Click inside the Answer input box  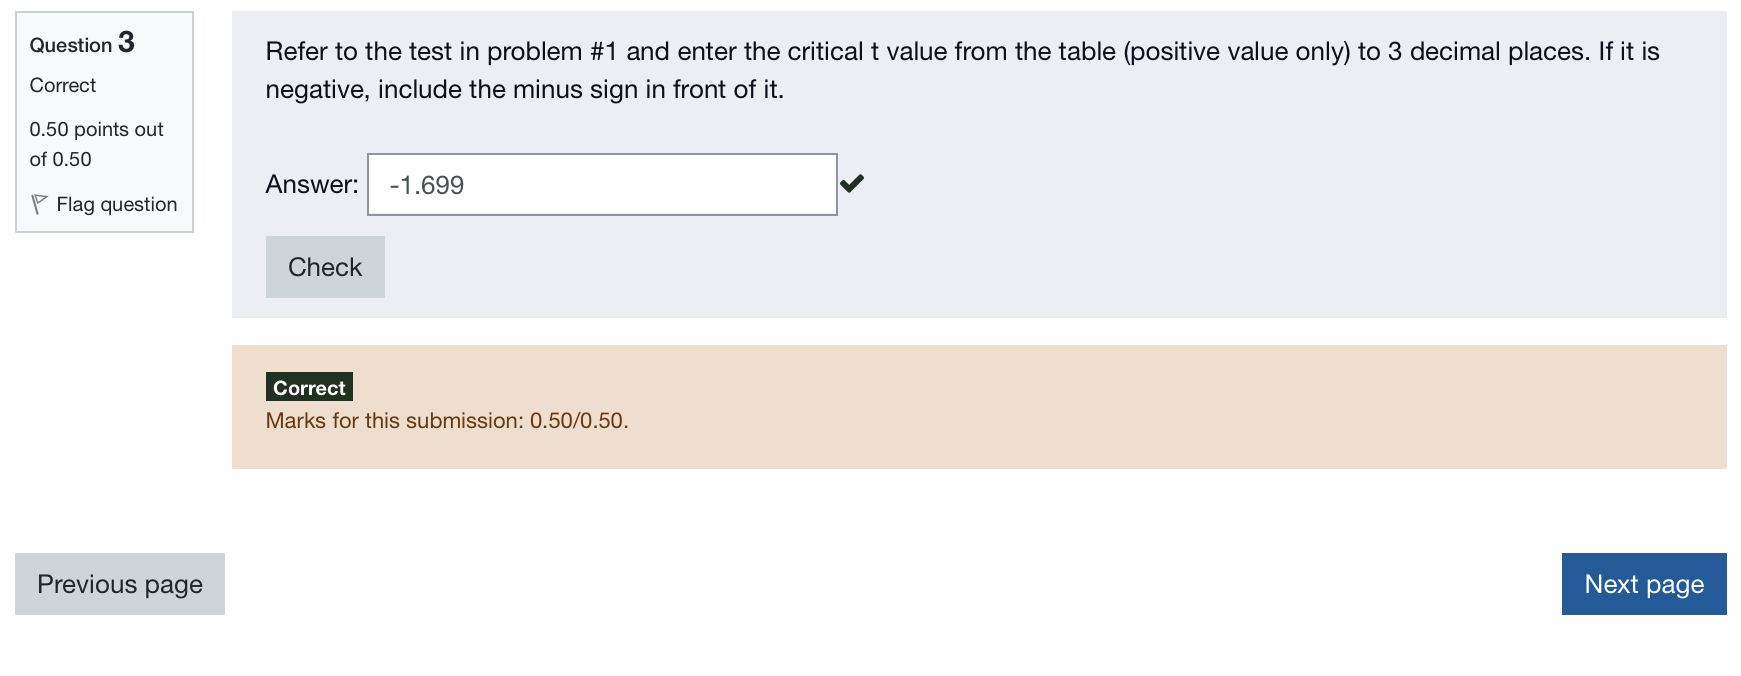click(x=600, y=184)
